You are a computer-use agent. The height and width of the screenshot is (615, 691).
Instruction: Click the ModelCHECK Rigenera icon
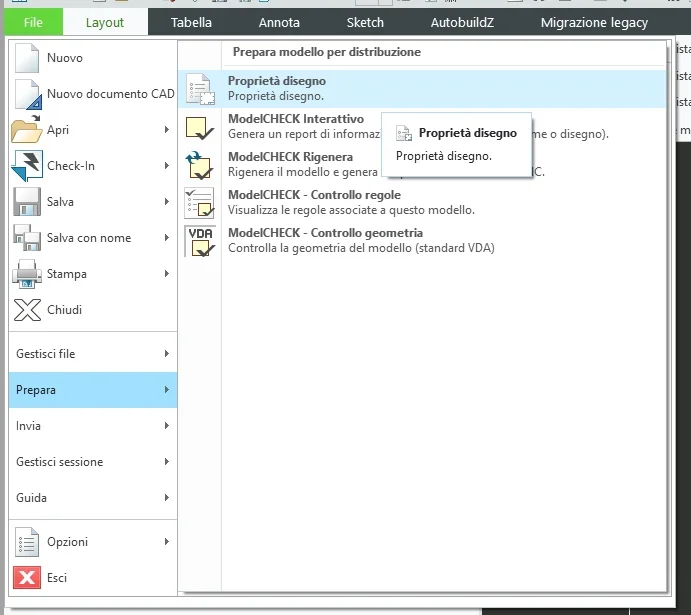click(200, 165)
